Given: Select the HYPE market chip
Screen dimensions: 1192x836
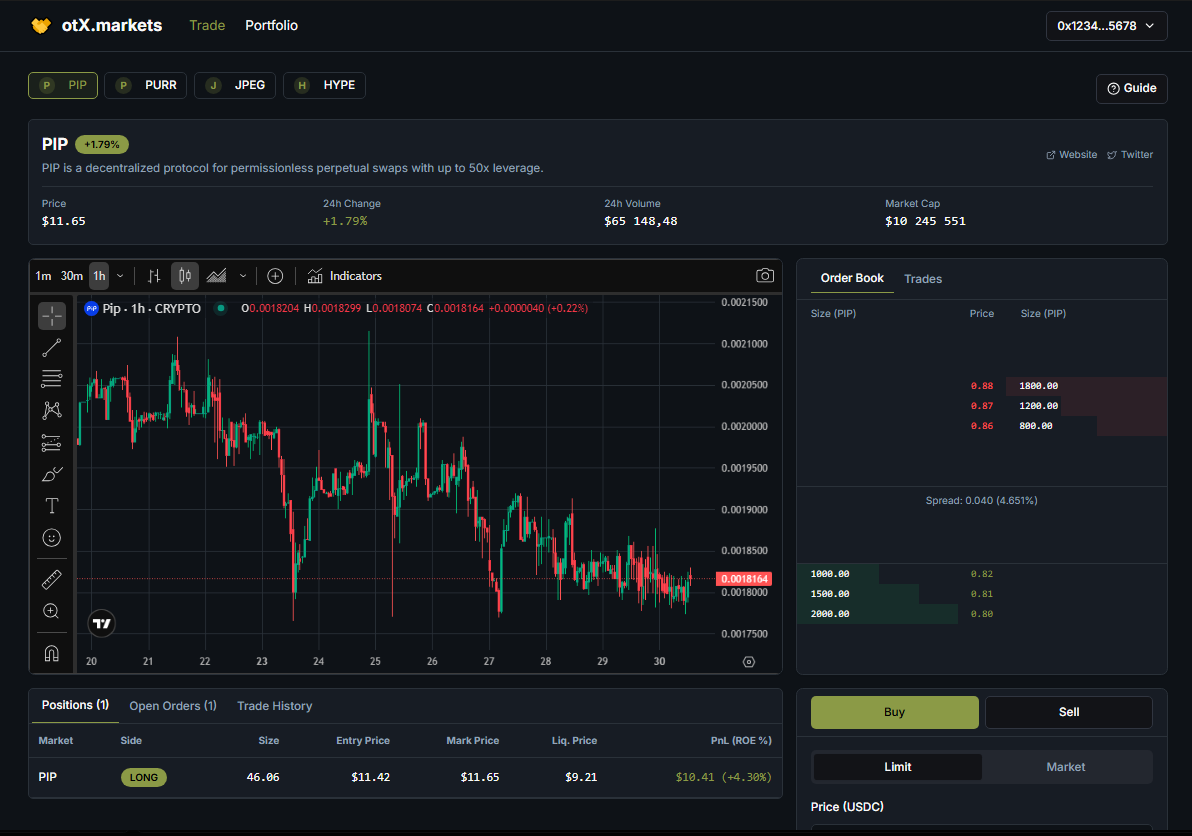Looking at the screenshot, I should pyautogui.click(x=325, y=85).
